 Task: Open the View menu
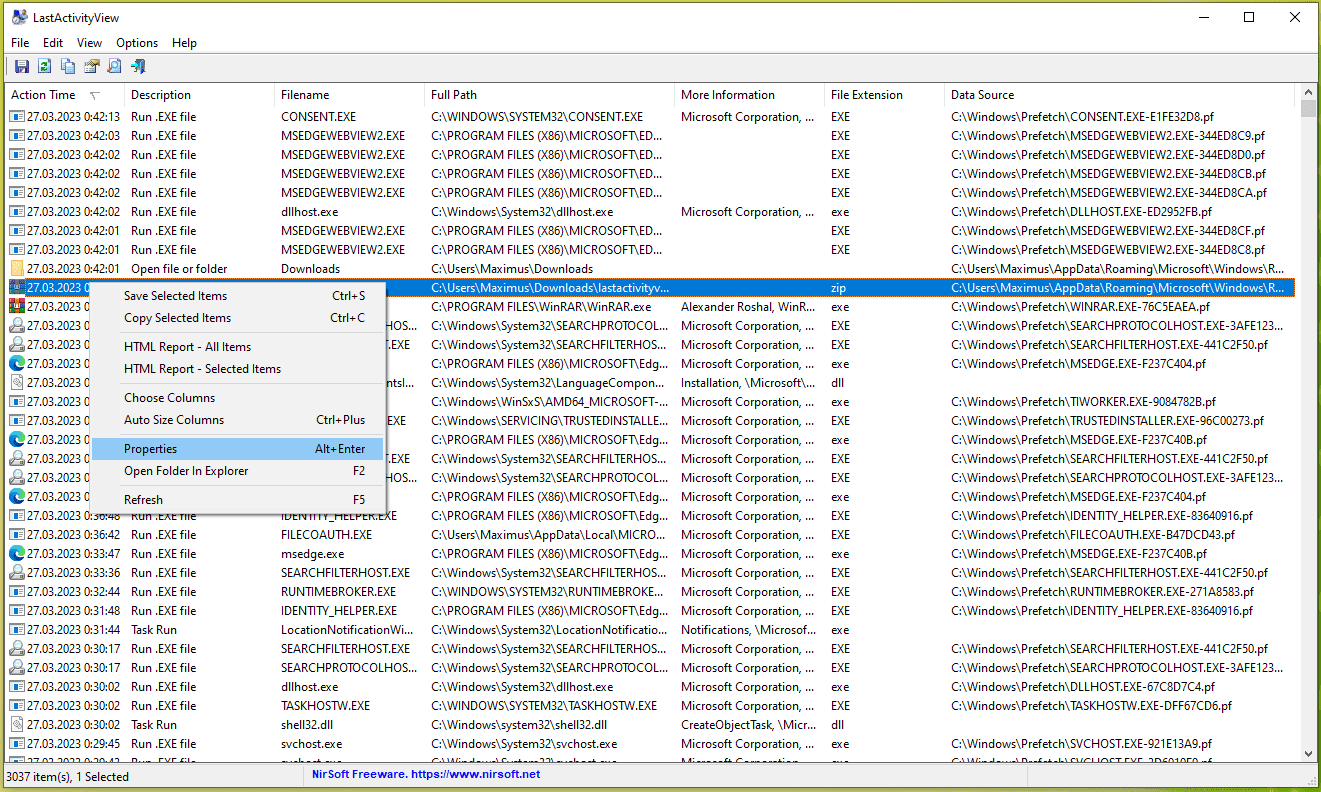point(90,43)
